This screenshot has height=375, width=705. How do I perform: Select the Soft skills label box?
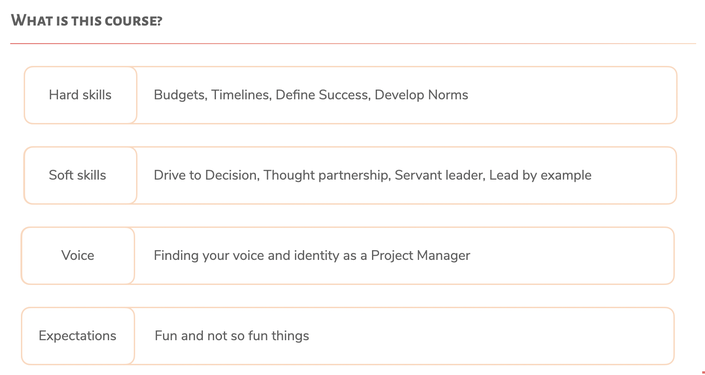pyautogui.click(x=80, y=175)
